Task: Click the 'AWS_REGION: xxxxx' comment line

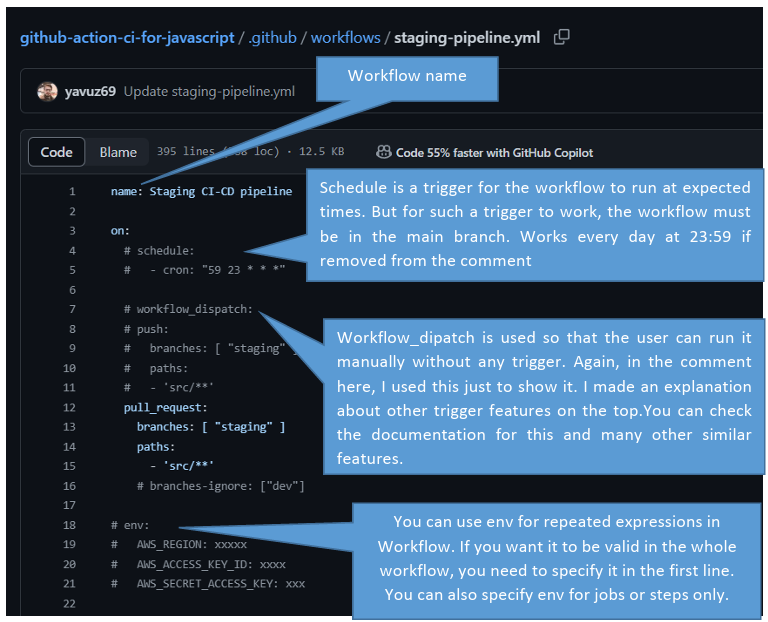Action: tap(179, 544)
